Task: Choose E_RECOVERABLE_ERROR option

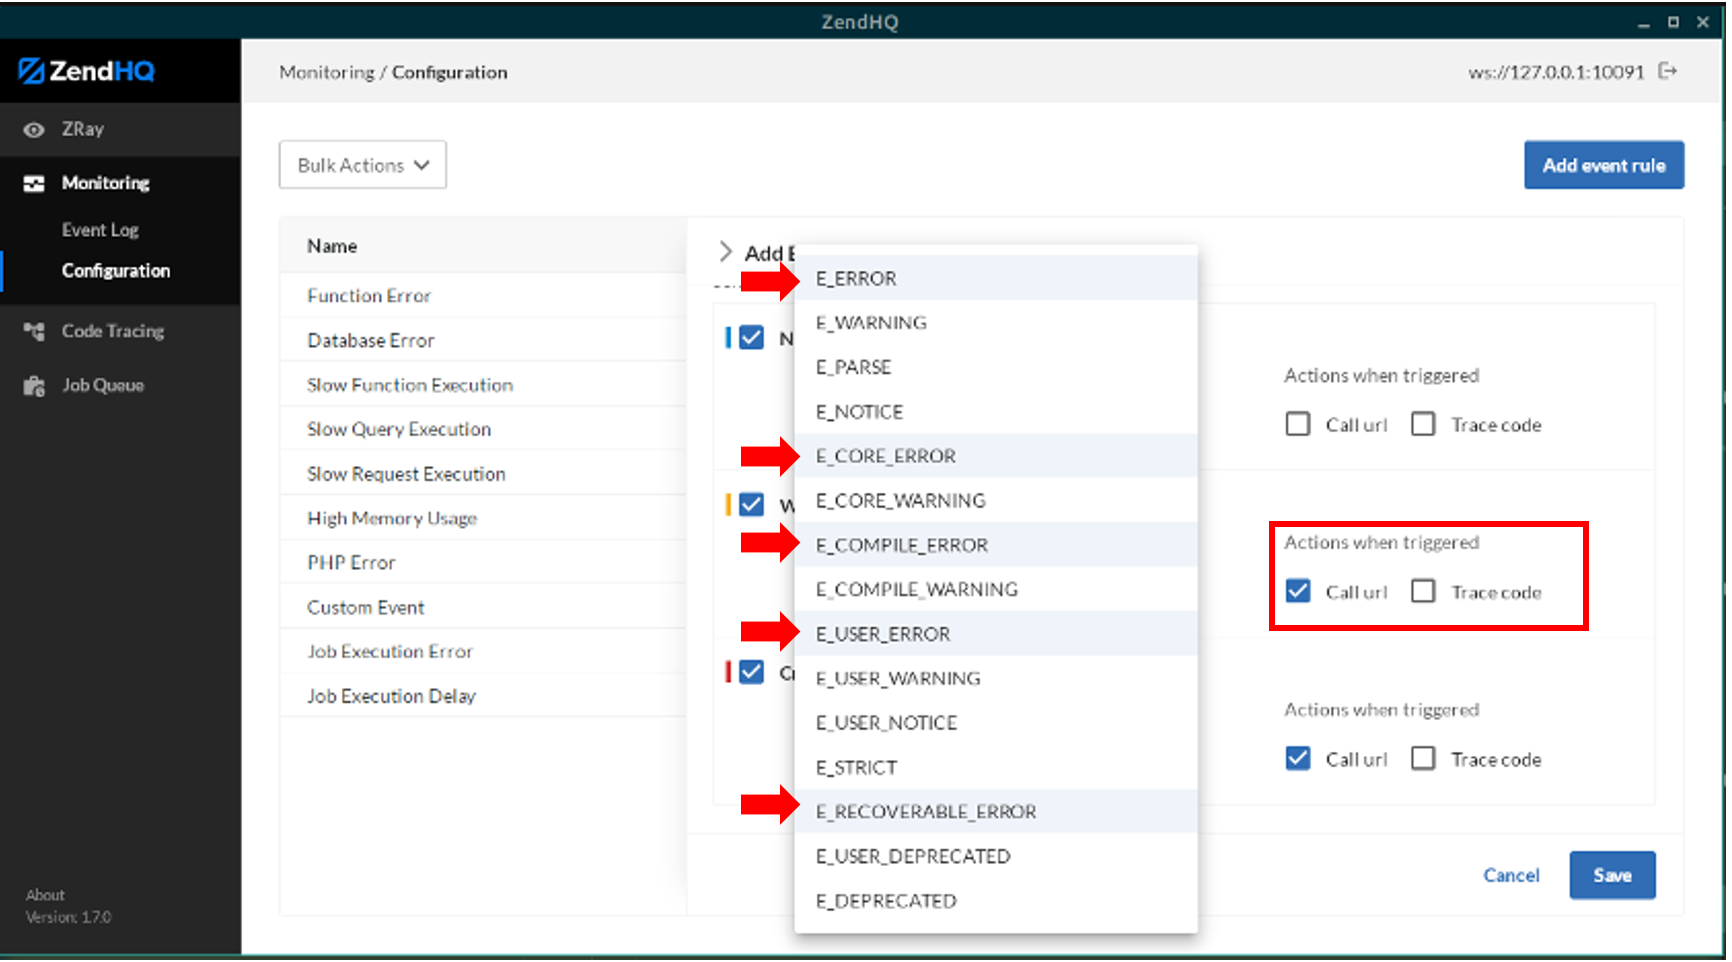Action: [996, 813]
